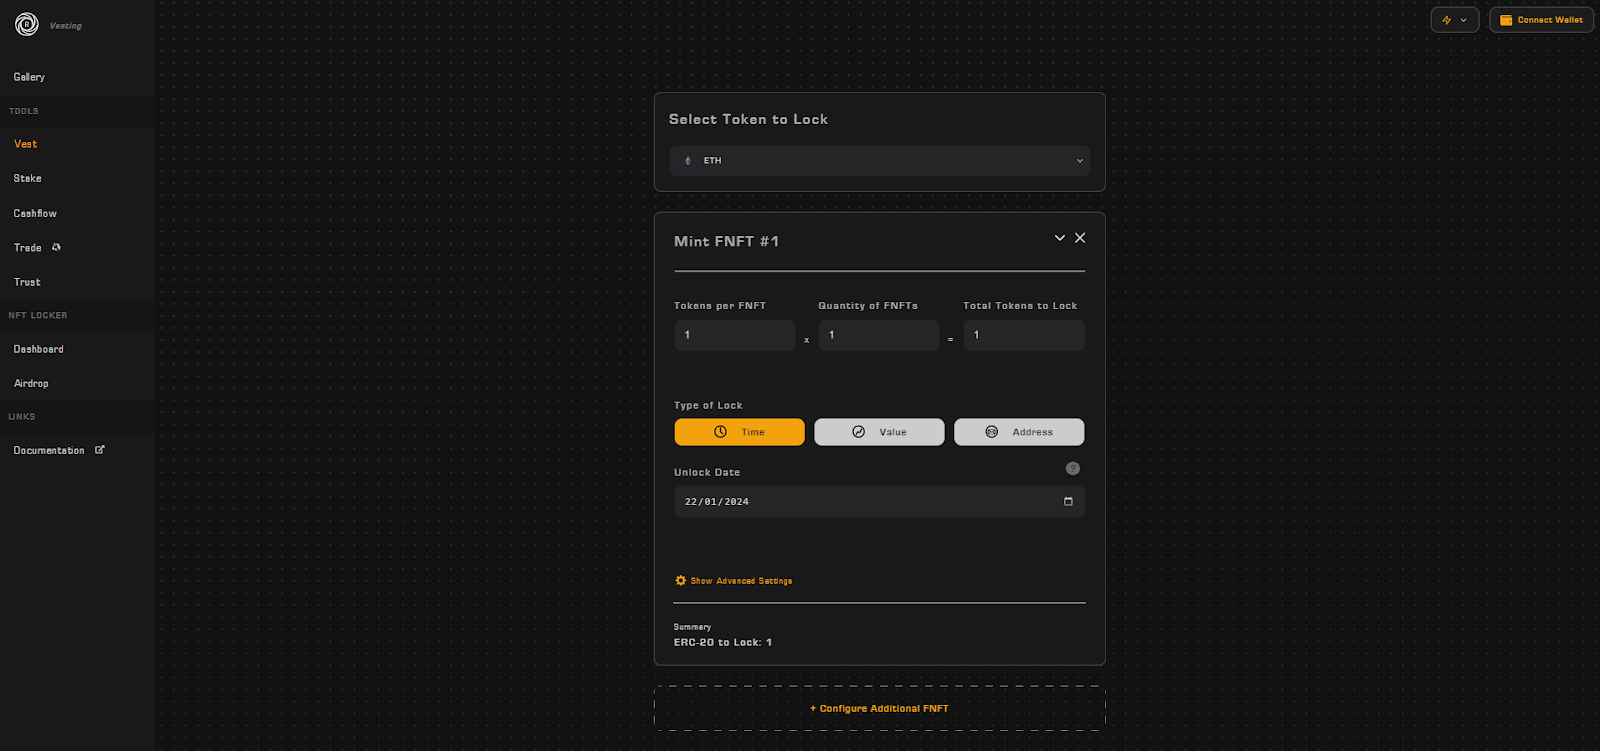Select the Time lock type

(739, 432)
